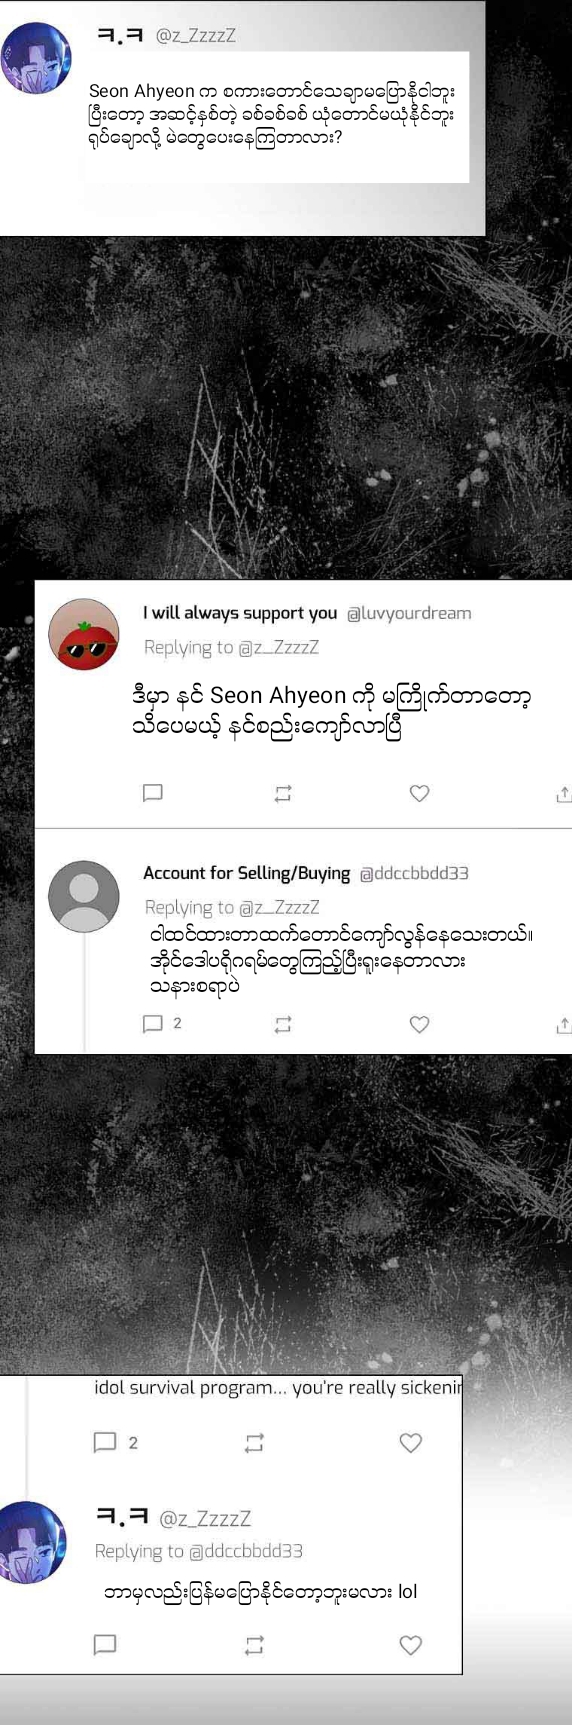Open replies on ddccbbdd33's tweet
Viewport: 572px width, 1725px height.
tap(163, 1023)
